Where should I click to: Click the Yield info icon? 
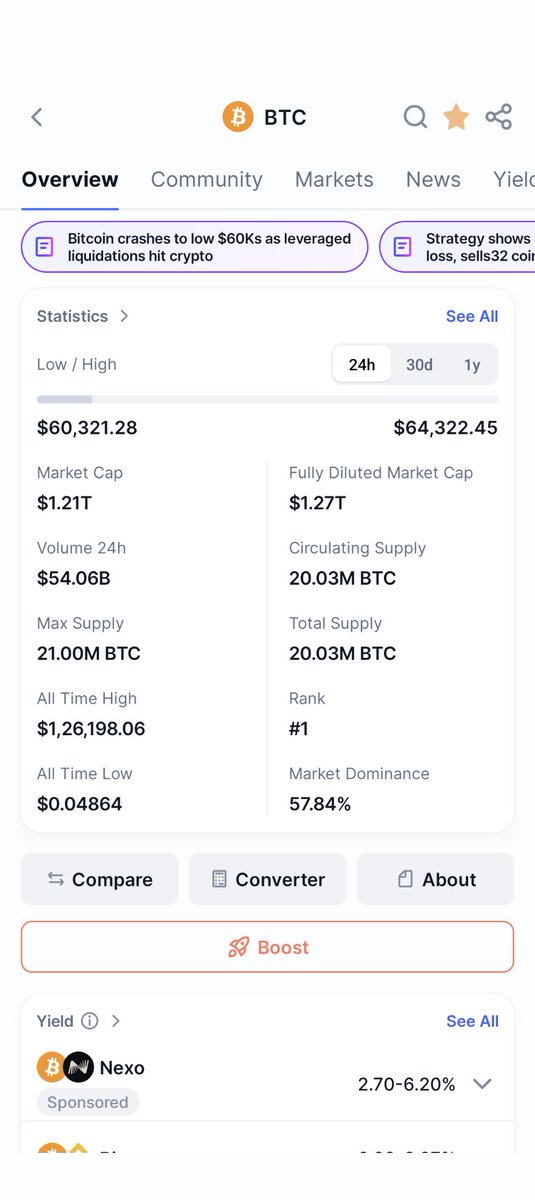coord(90,1021)
